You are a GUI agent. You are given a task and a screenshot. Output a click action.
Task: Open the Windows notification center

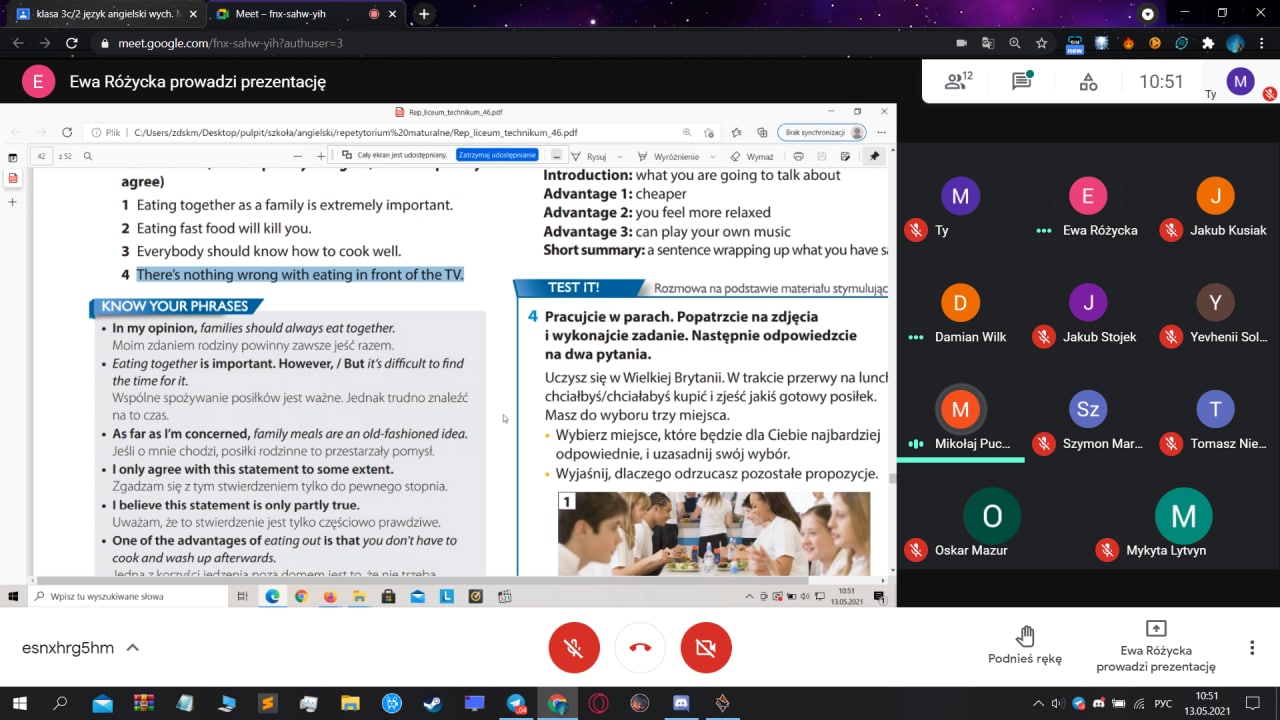click(1252, 703)
